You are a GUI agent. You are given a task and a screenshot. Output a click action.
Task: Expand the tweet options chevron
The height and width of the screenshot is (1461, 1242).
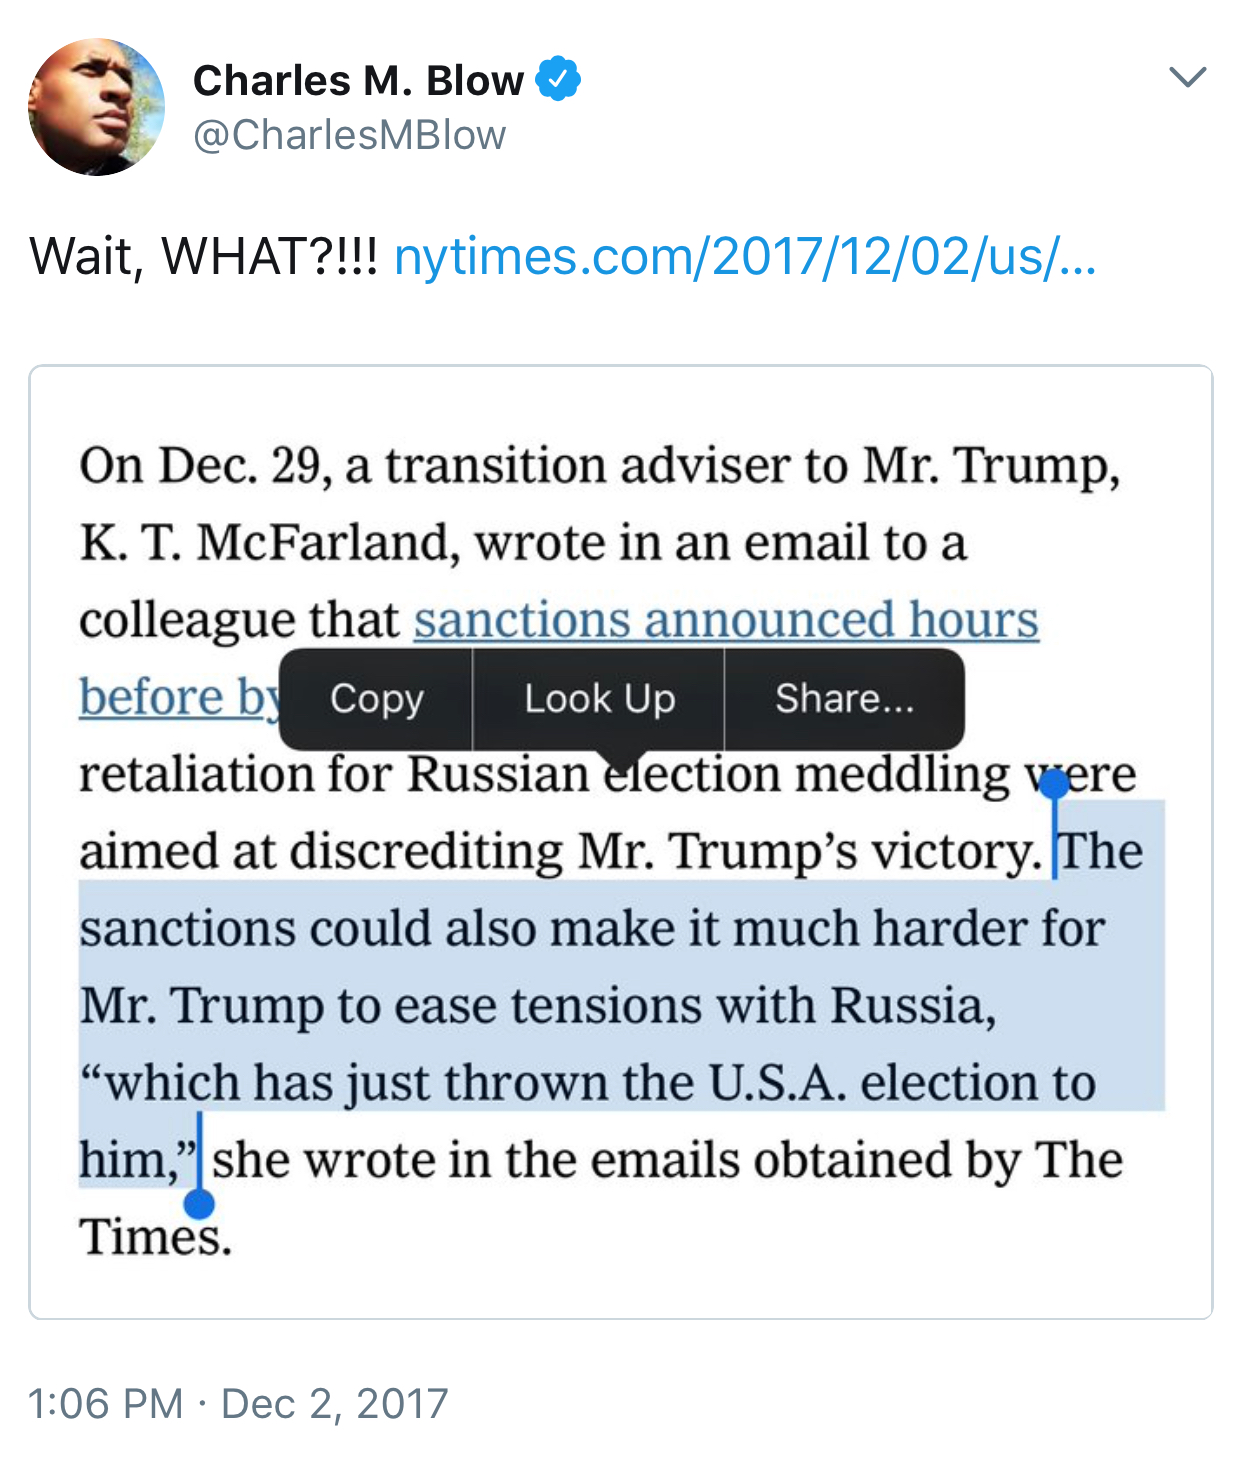pos(1187,77)
